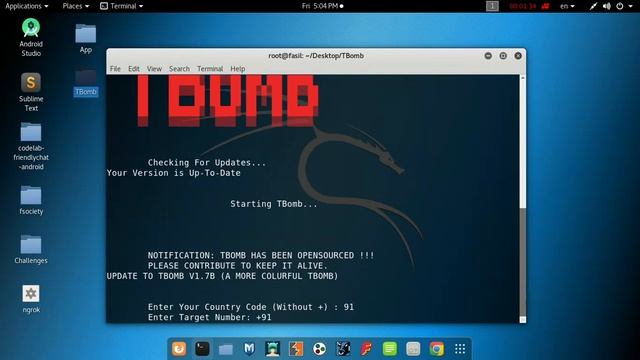
Task: Launch Metasploit blue M shield icon
Action: click(249, 349)
